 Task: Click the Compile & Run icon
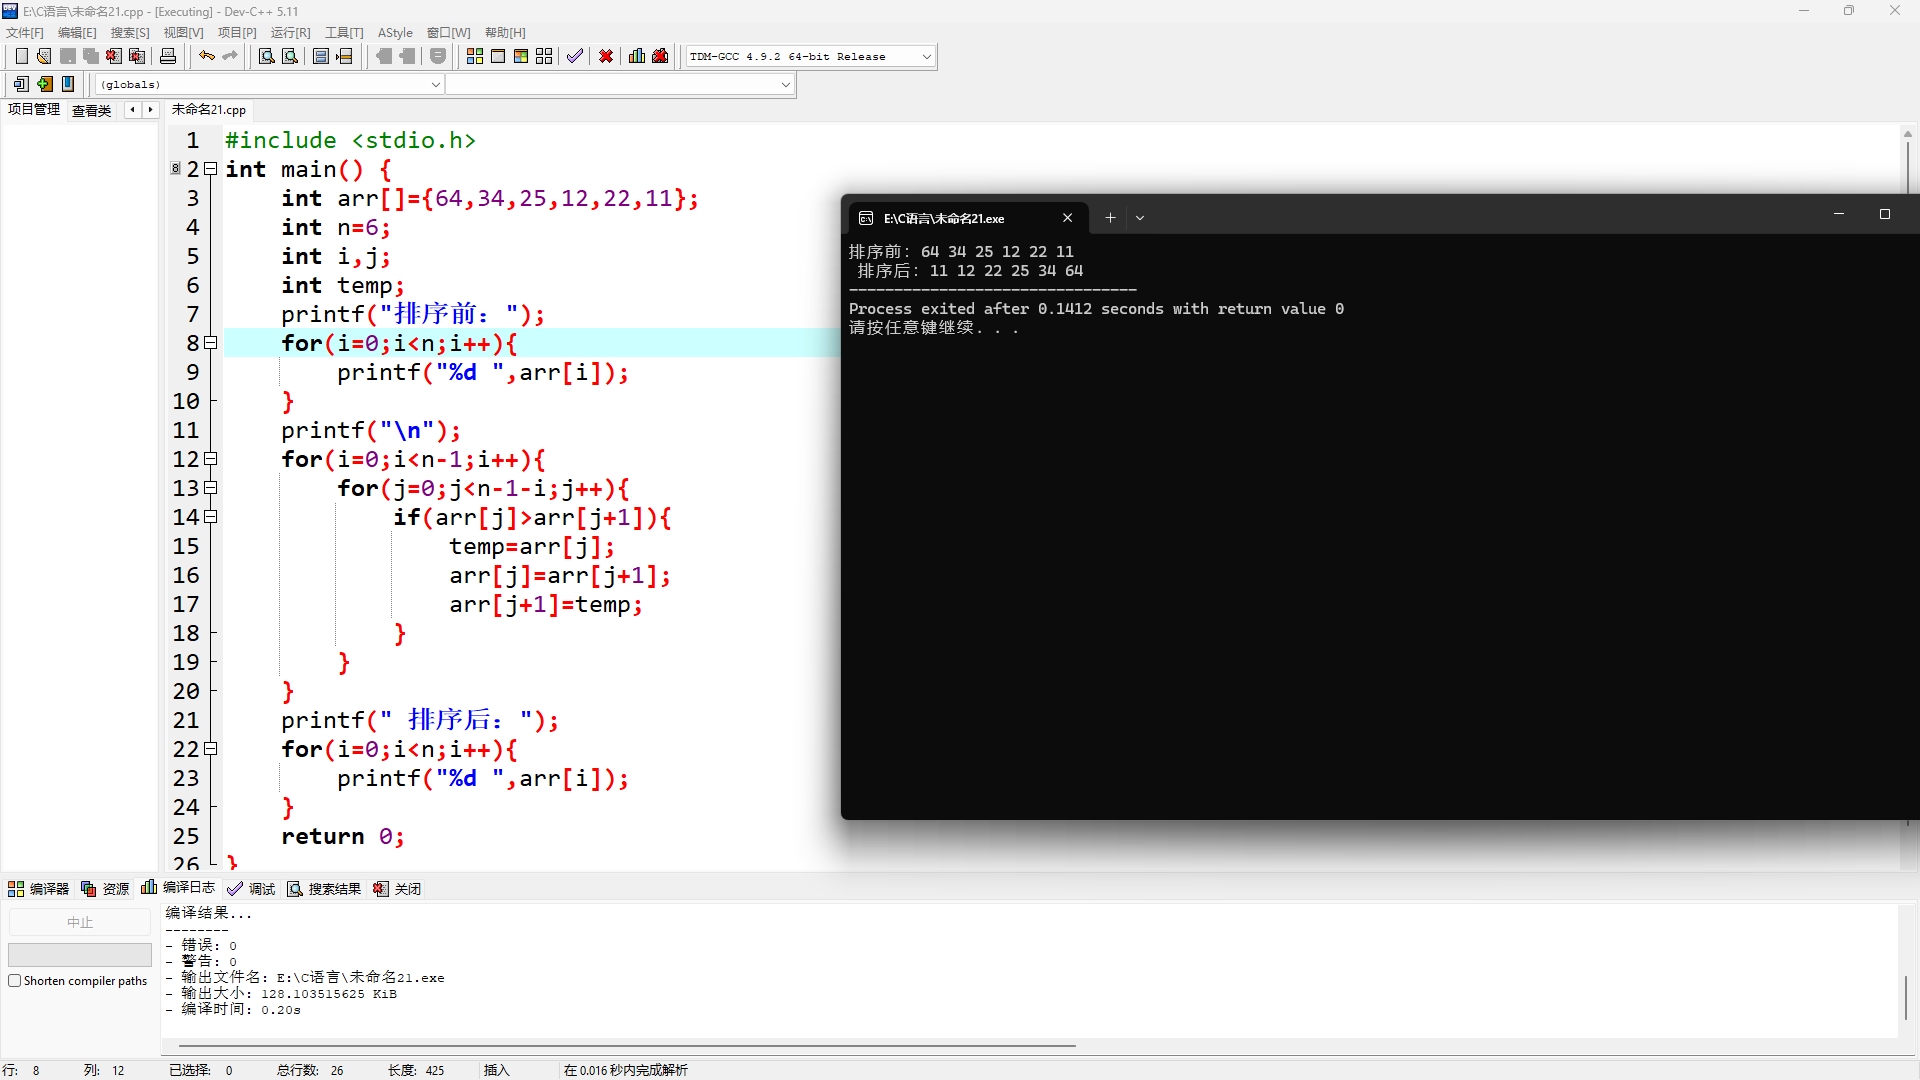coord(521,56)
